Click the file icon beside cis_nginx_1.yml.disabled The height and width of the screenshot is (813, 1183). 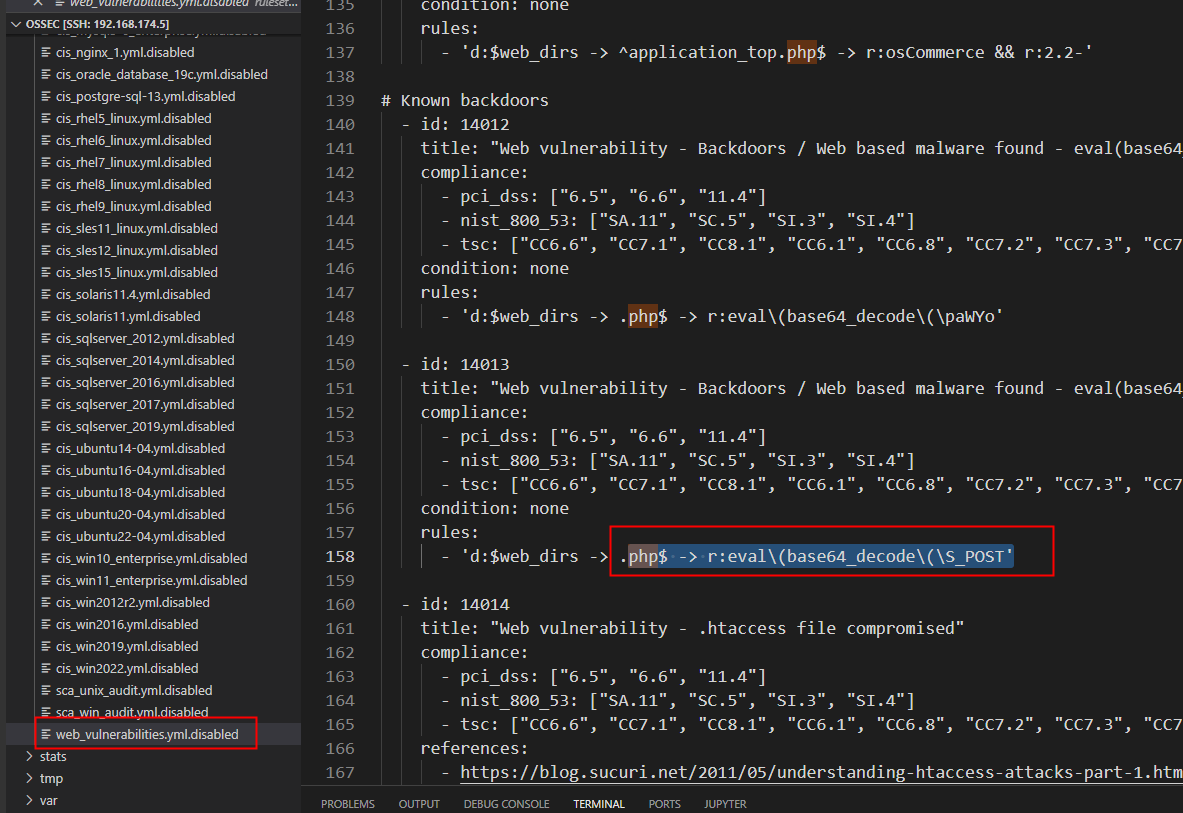pos(46,52)
